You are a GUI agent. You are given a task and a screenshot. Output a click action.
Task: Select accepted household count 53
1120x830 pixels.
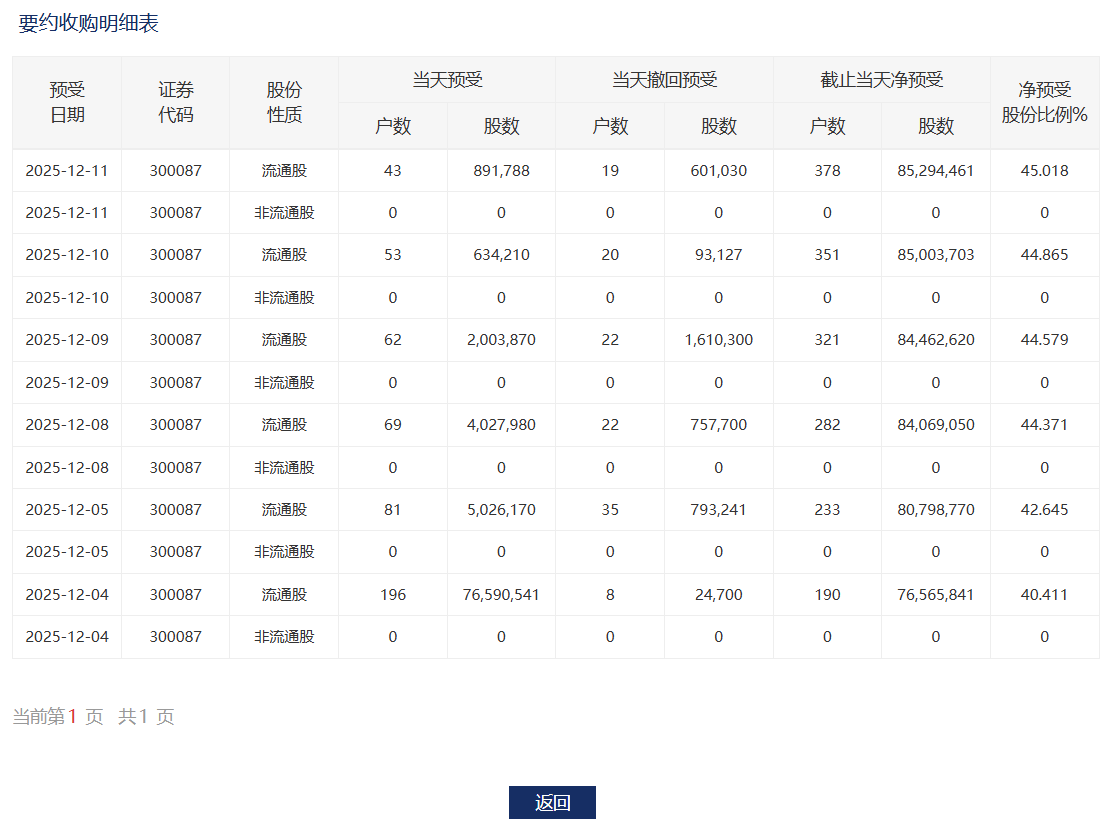(393, 255)
